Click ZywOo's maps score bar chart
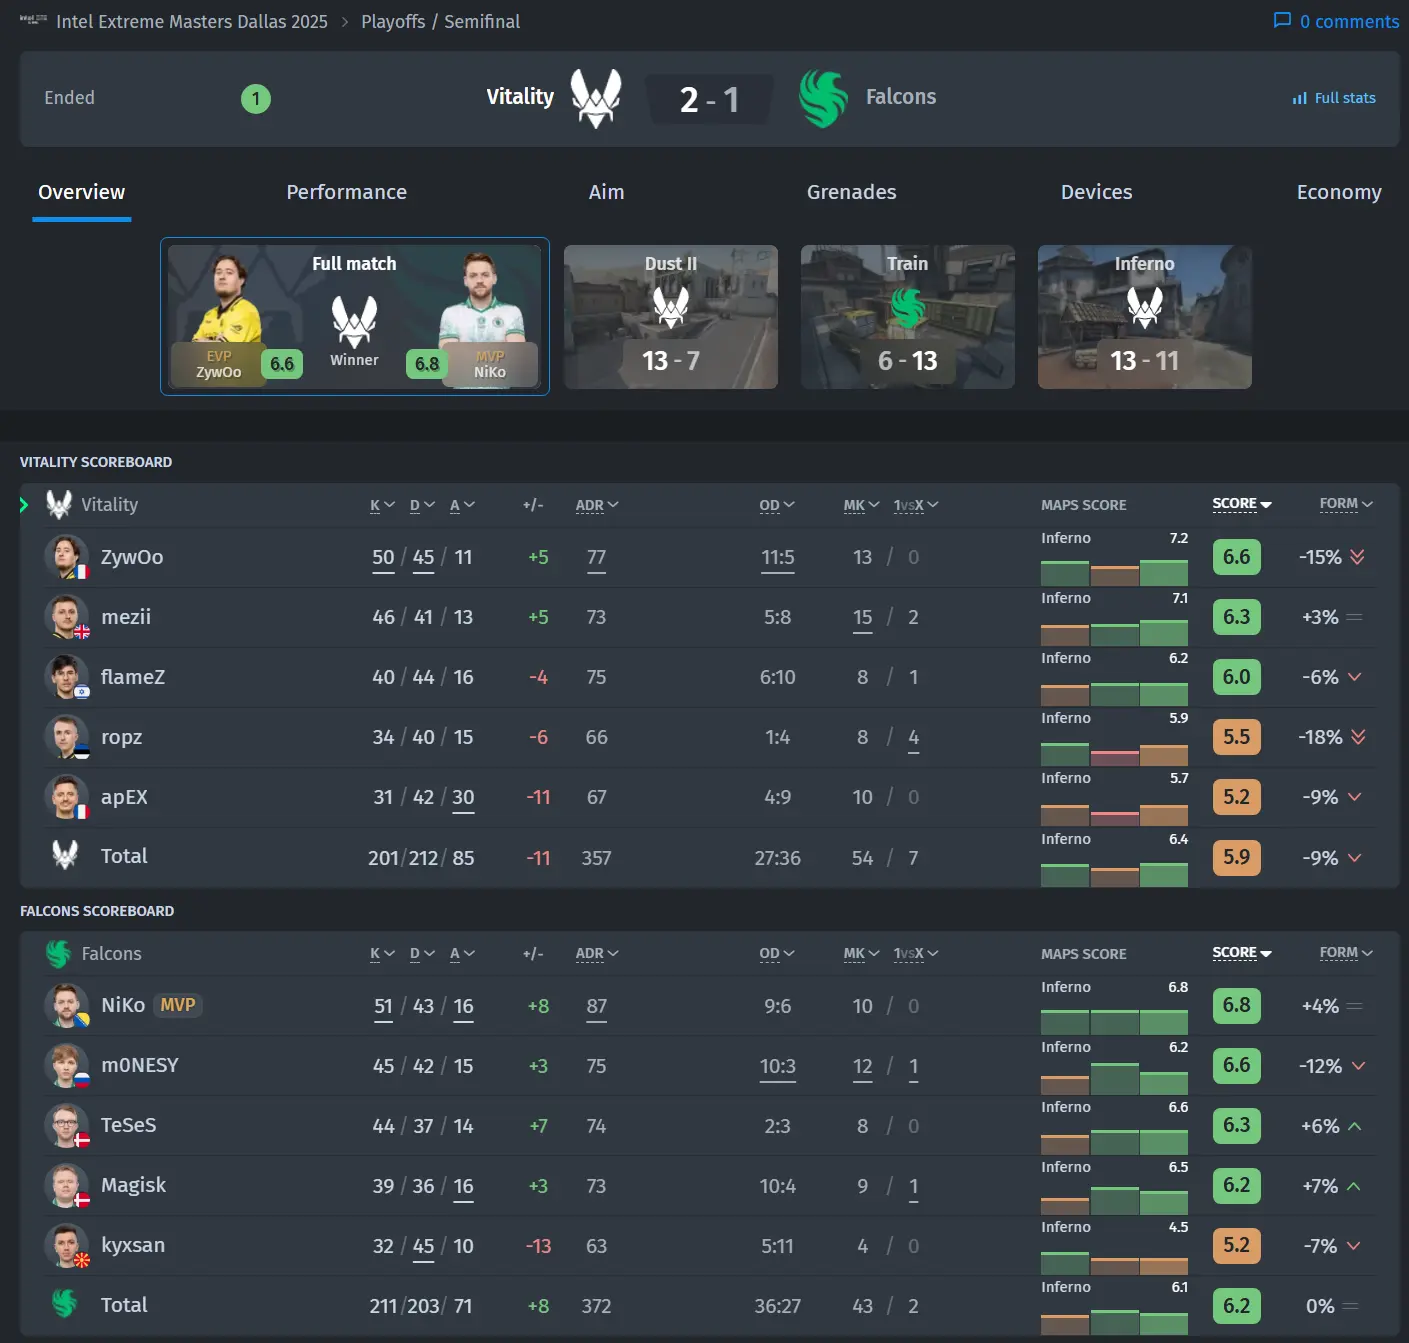The width and height of the screenshot is (1409, 1343). (x=1114, y=572)
